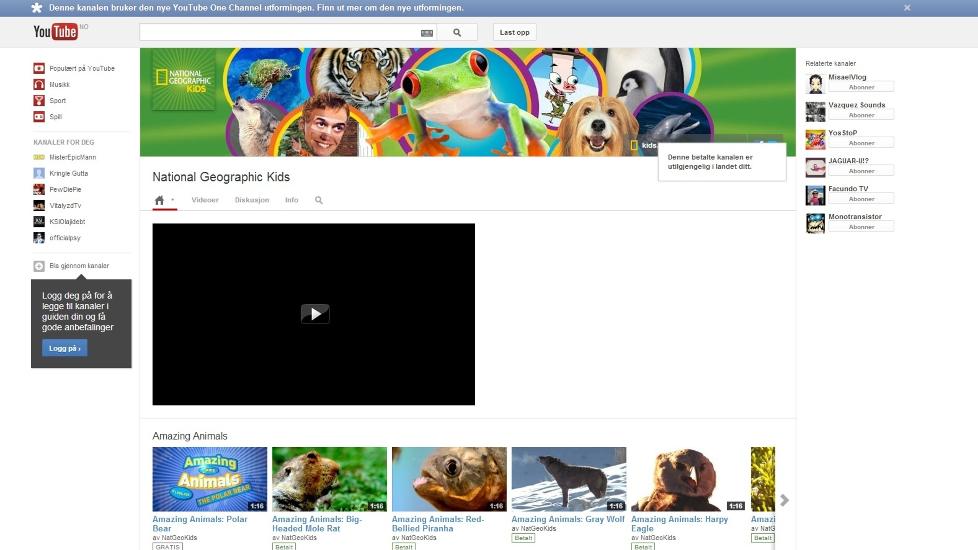Dismiss the One Channel notification banner
Screen dimensions: 978x550
pyautogui.click(x=907, y=8)
